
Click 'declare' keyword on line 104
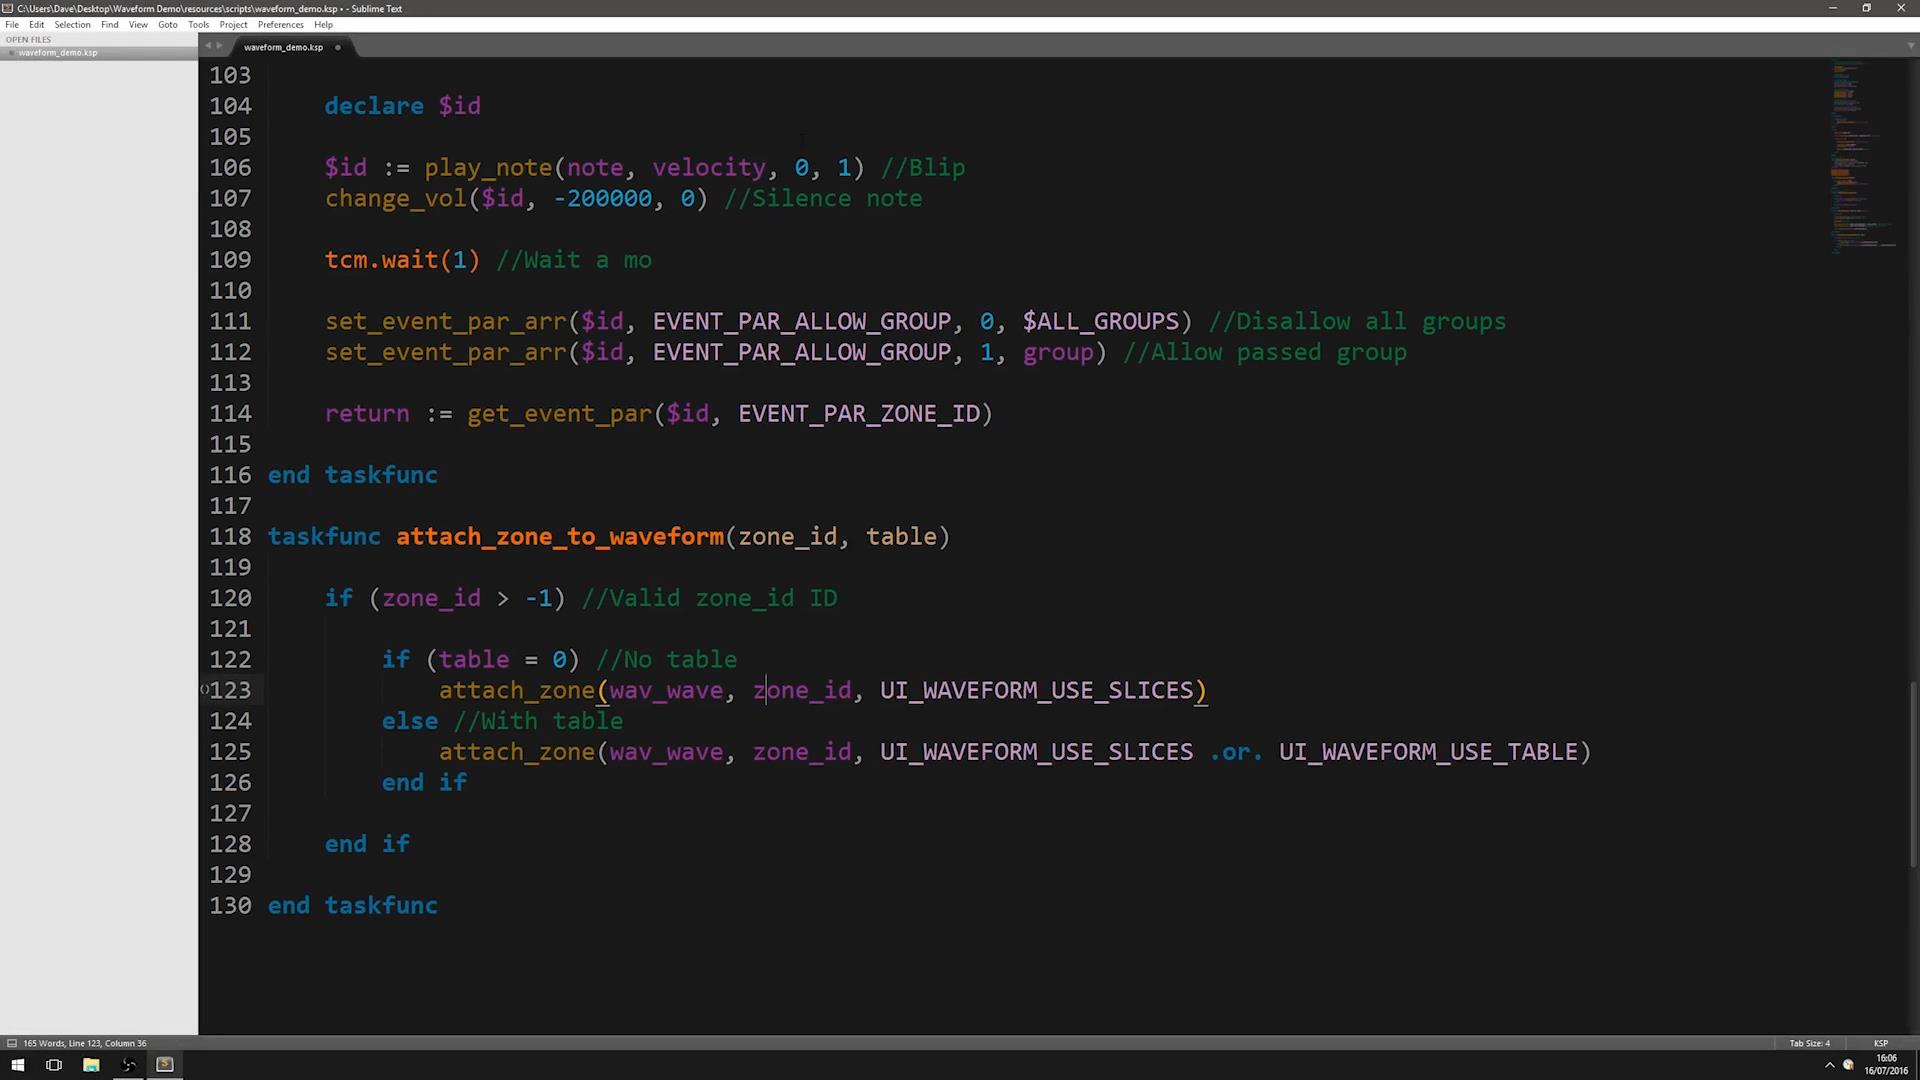(x=374, y=106)
